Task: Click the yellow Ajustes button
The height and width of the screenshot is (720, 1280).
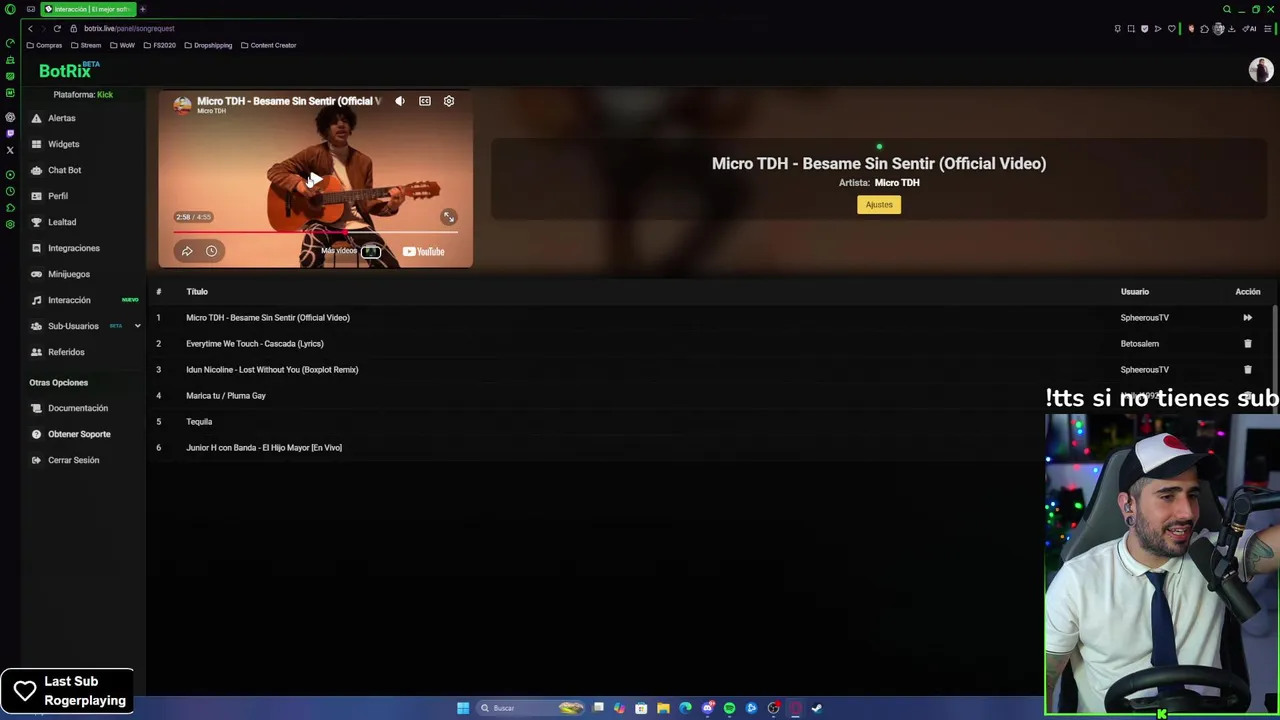Action: pyautogui.click(x=879, y=204)
